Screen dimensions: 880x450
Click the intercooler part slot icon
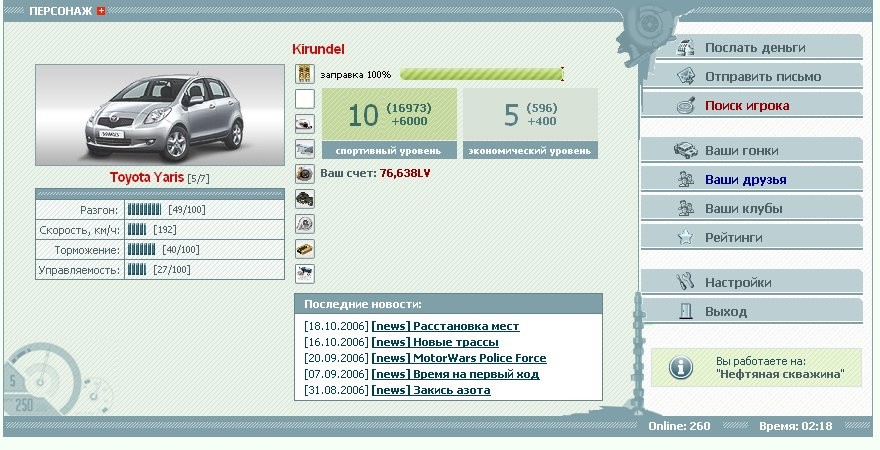pyautogui.click(x=305, y=149)
